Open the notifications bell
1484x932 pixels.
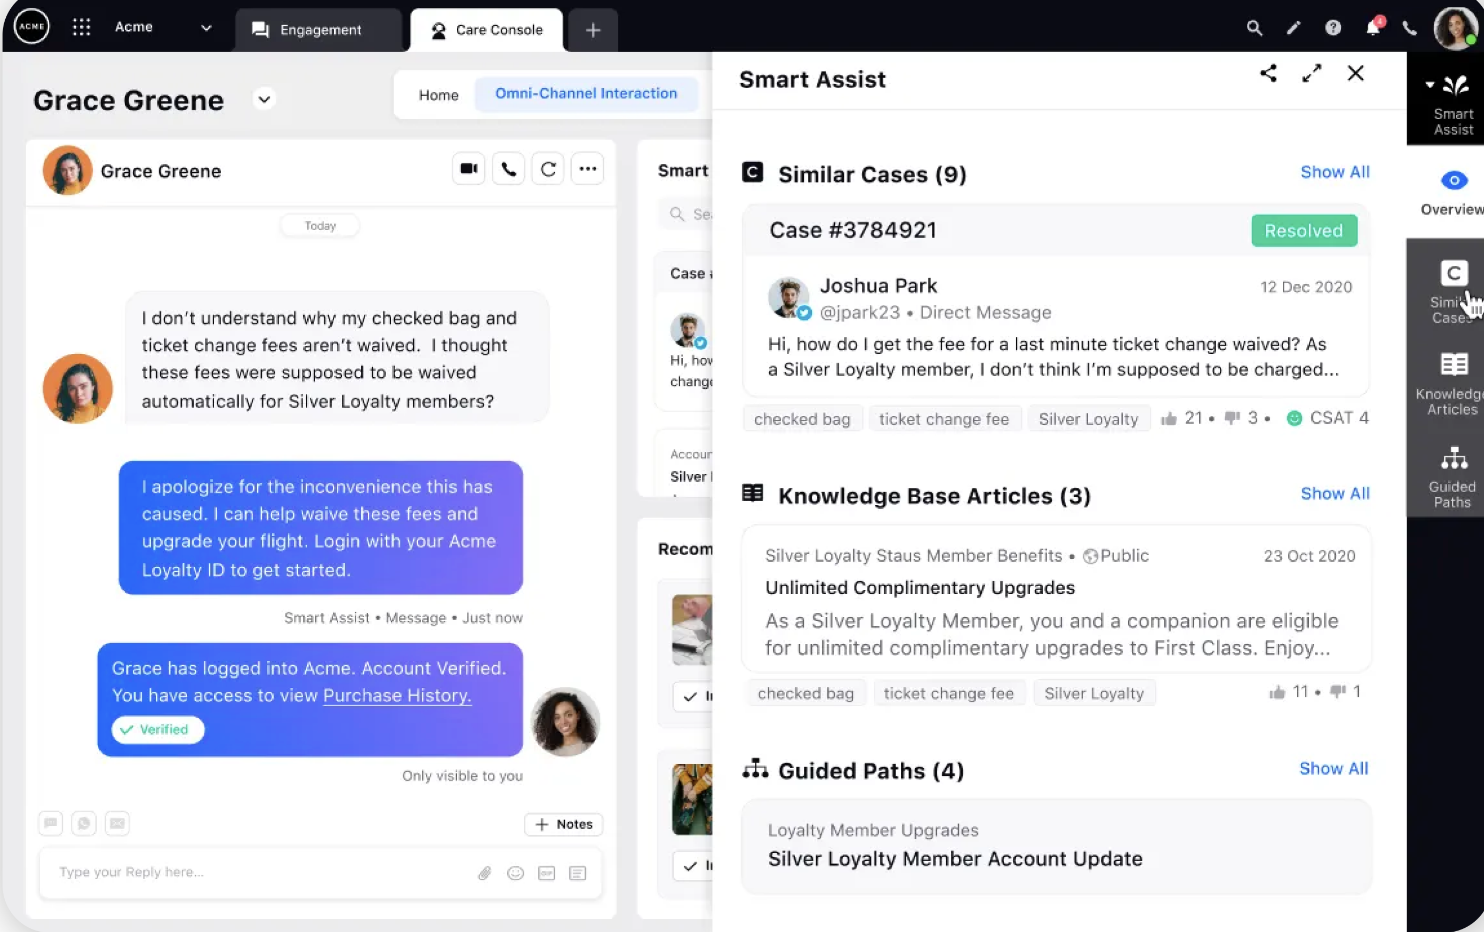click(x=1373, y=27)
